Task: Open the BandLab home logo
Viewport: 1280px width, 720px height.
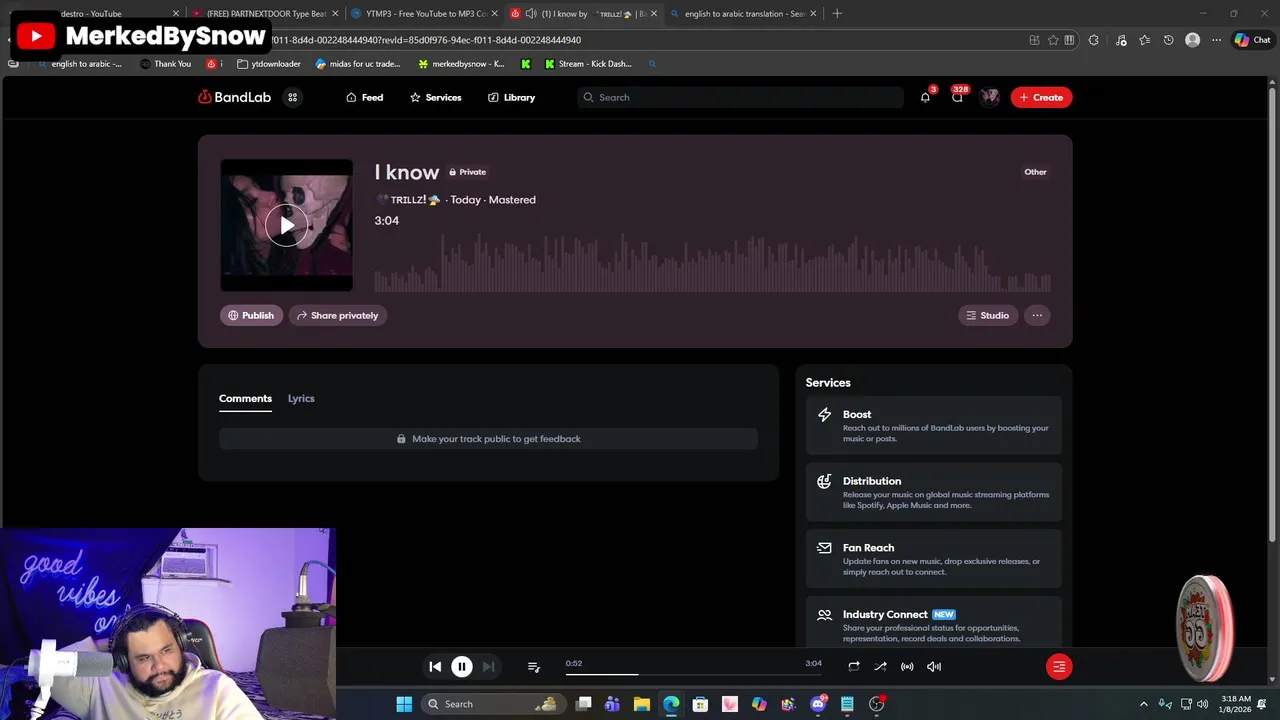Action: (234, 97)
